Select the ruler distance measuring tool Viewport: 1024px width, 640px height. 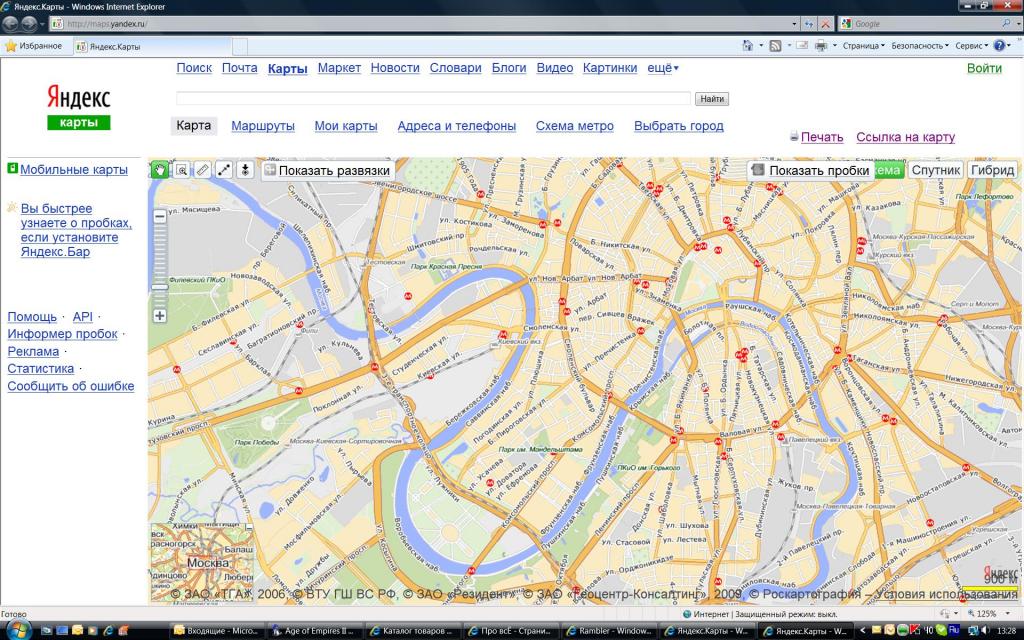(202, 170)
